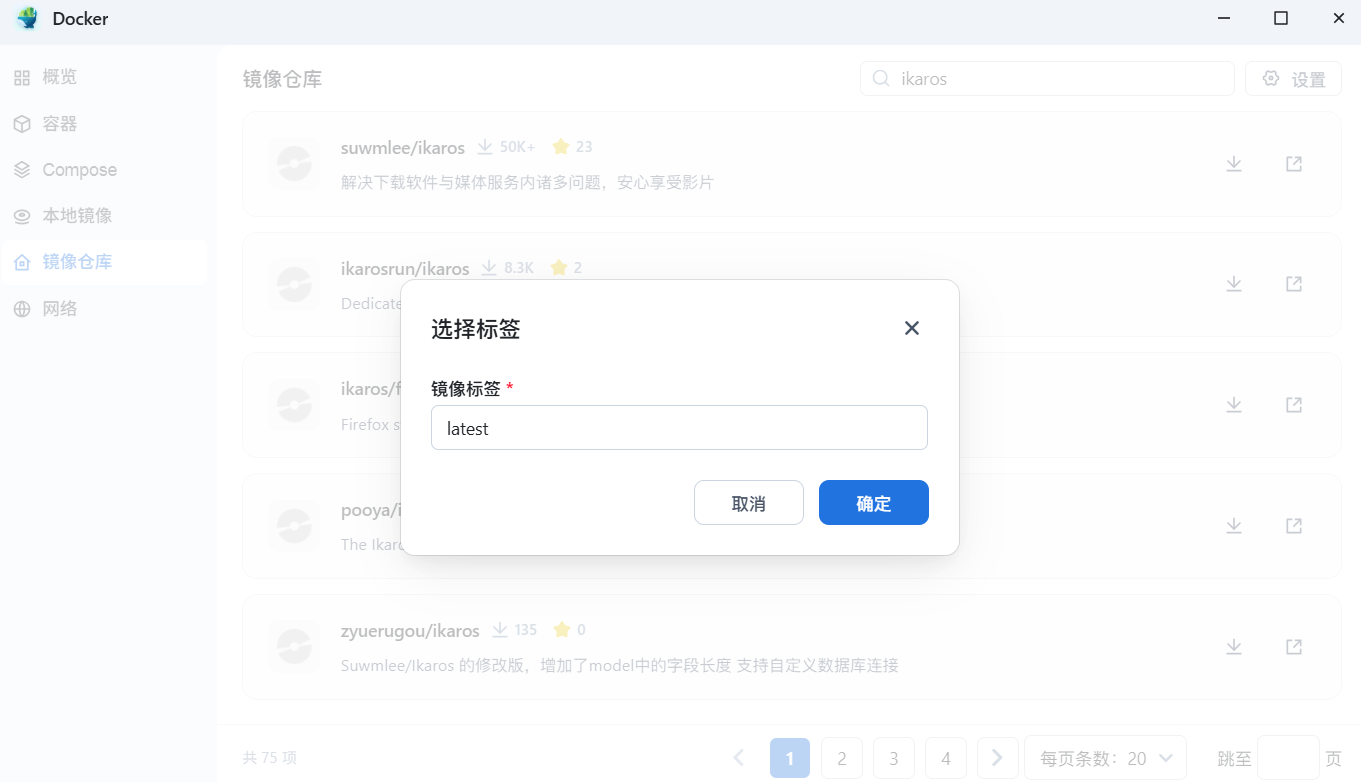Open Compose in the sidebar

[x=104, y=170]
